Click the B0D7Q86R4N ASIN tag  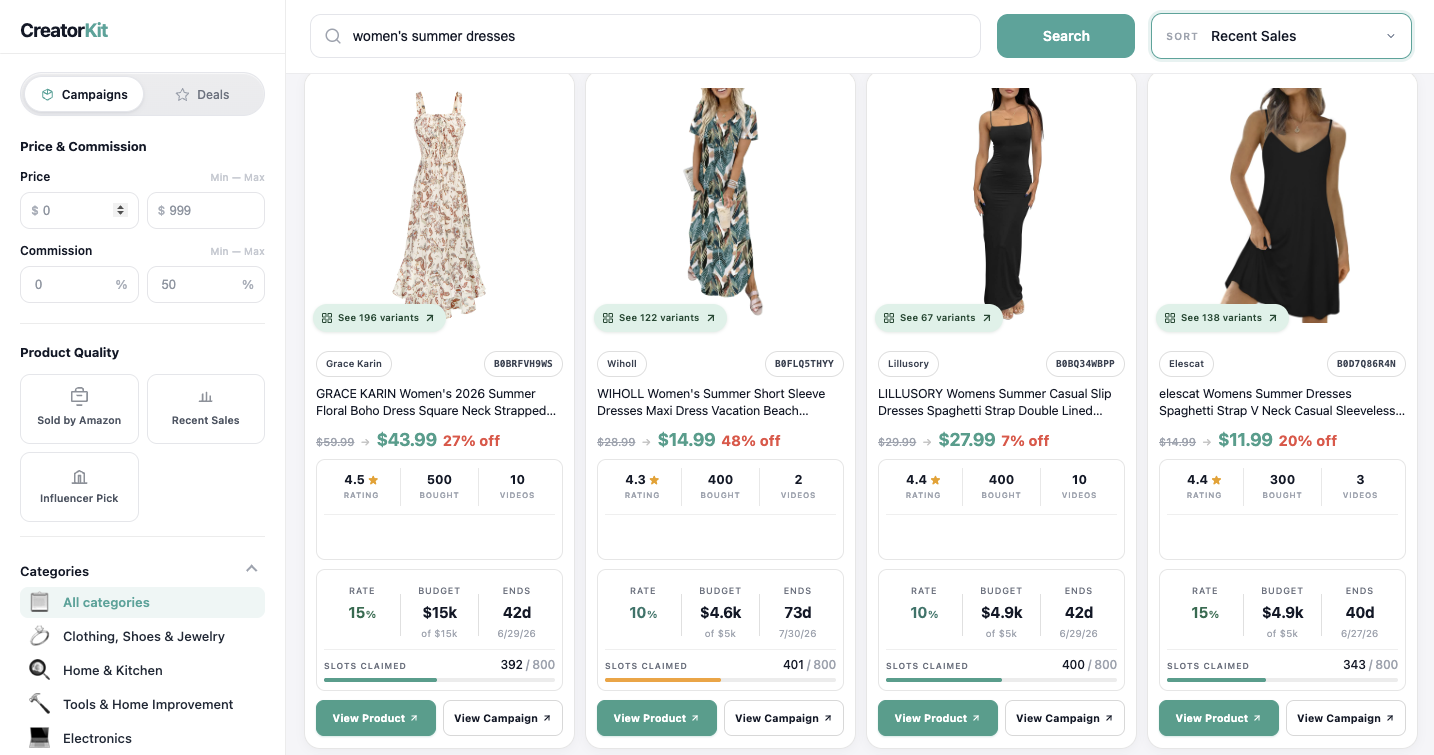point(1366,363)
